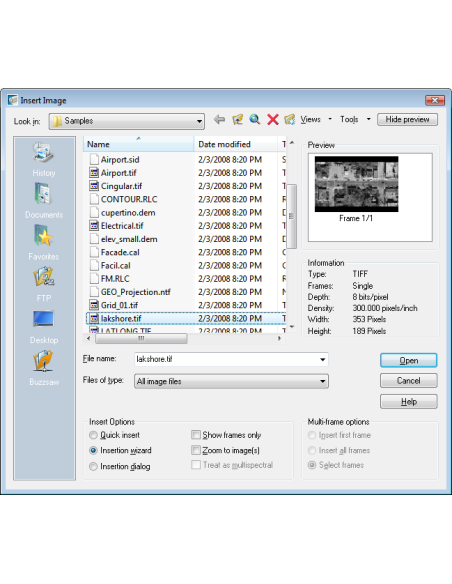Click the GEO_Projection.ntf file icon

tap(94, 292)
